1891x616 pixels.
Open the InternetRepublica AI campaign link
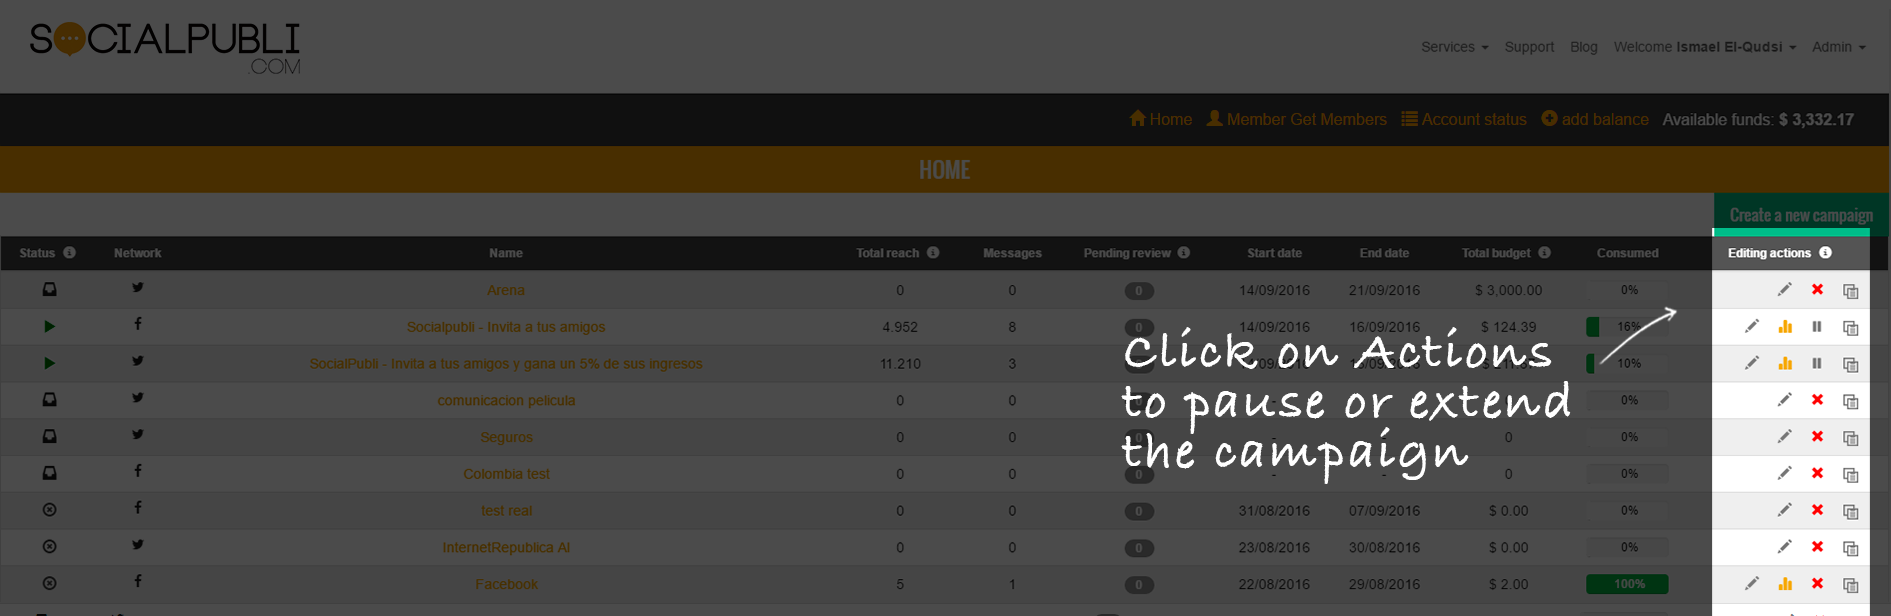(x=506, y=547)
